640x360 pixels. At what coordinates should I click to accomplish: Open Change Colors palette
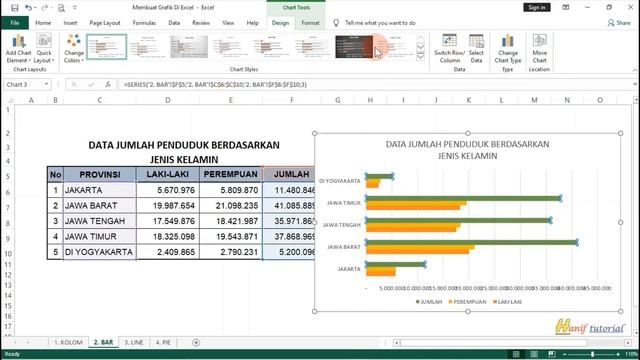(74, 49)
